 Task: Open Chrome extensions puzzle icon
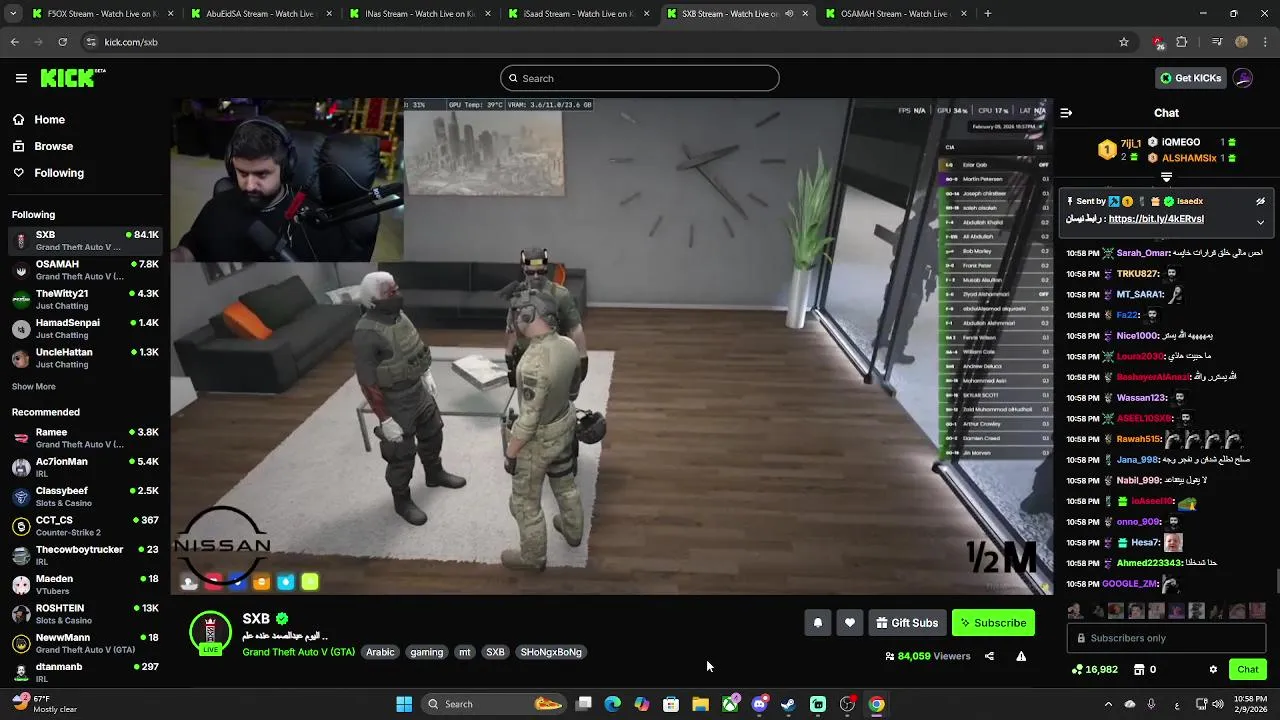coord(1182,42)
